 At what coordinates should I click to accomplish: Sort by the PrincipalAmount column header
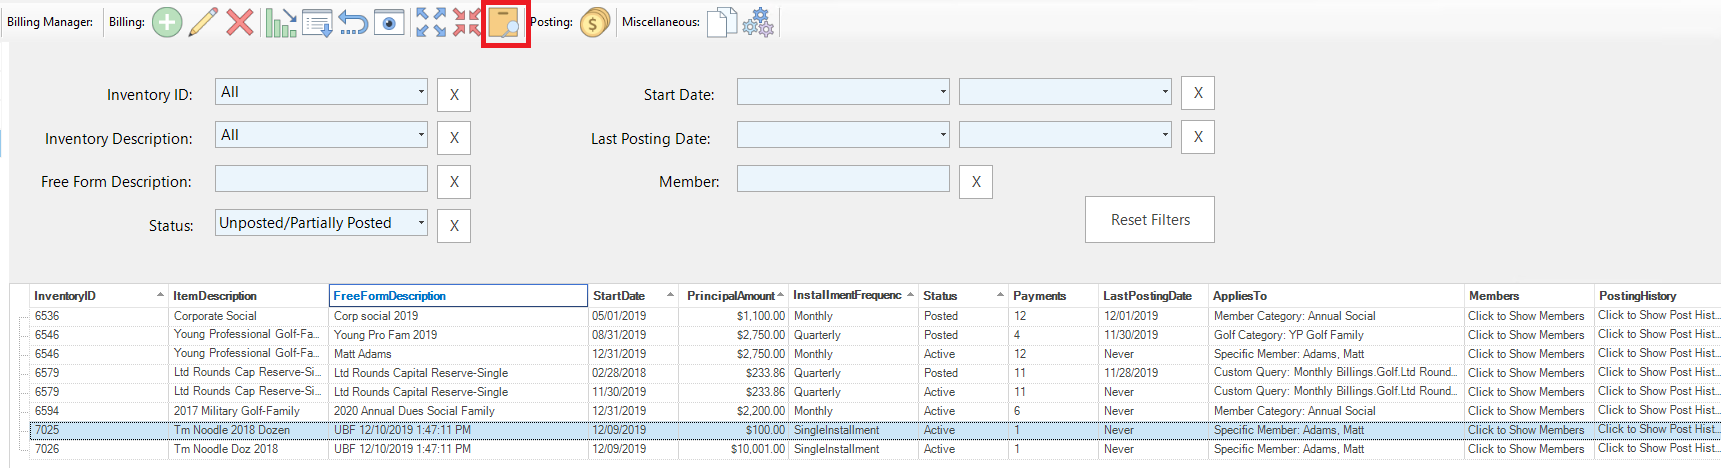[x=730, y=296]
